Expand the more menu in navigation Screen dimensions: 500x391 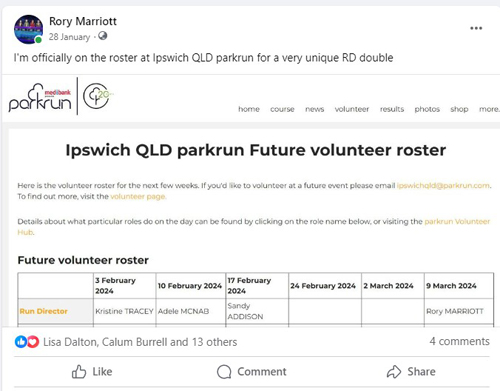[x=489, y=109]
